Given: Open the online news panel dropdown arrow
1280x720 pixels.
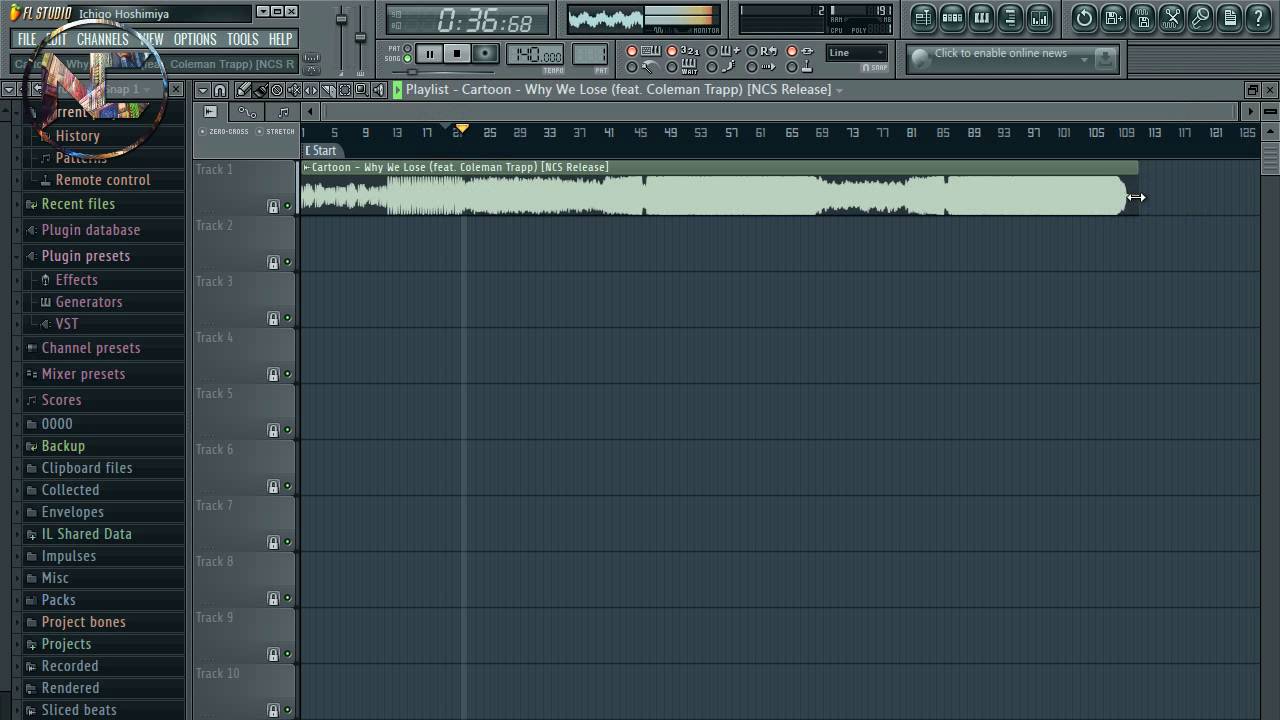Looking at the screenshot, I should coord(1084,59).
